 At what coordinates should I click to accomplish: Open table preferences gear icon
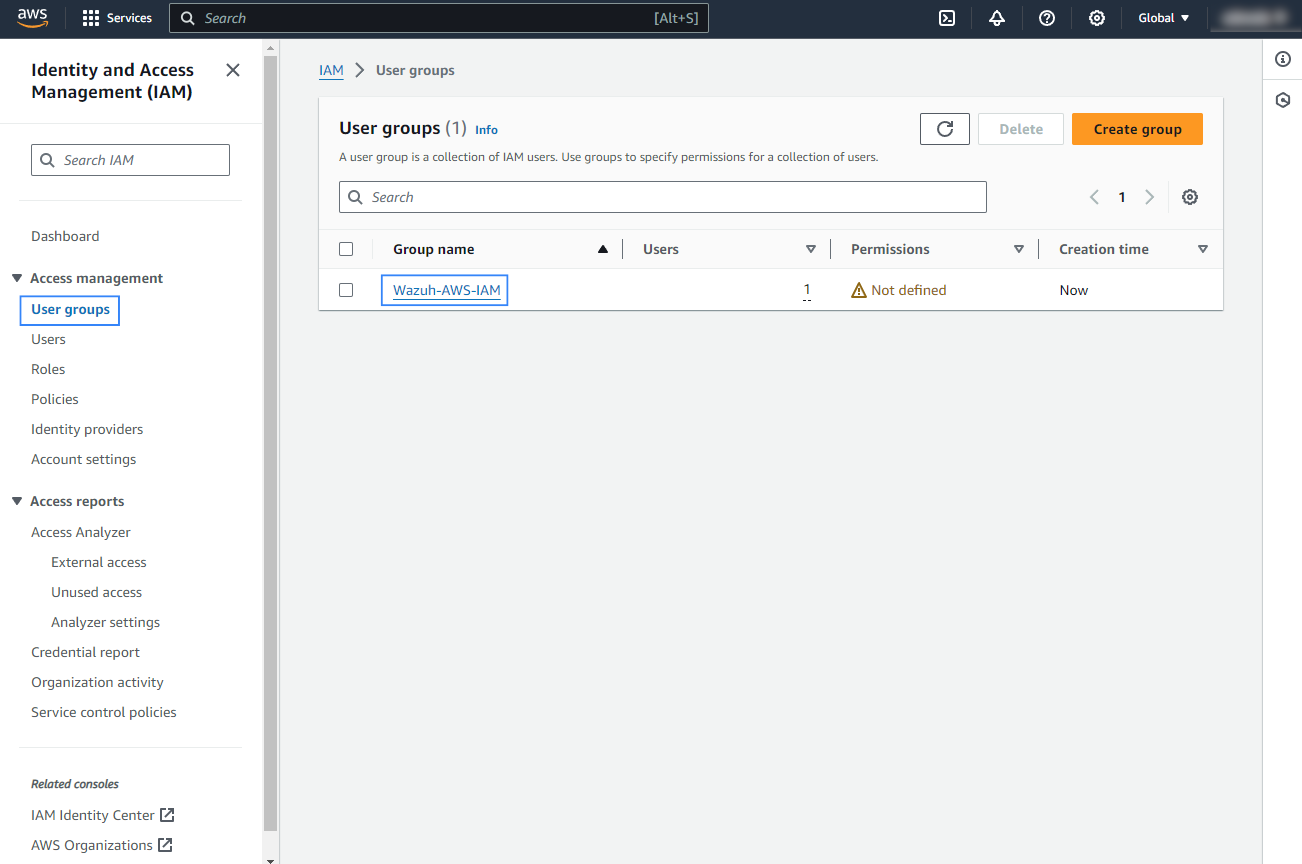pyautogui.click(x=1189, y=197)
